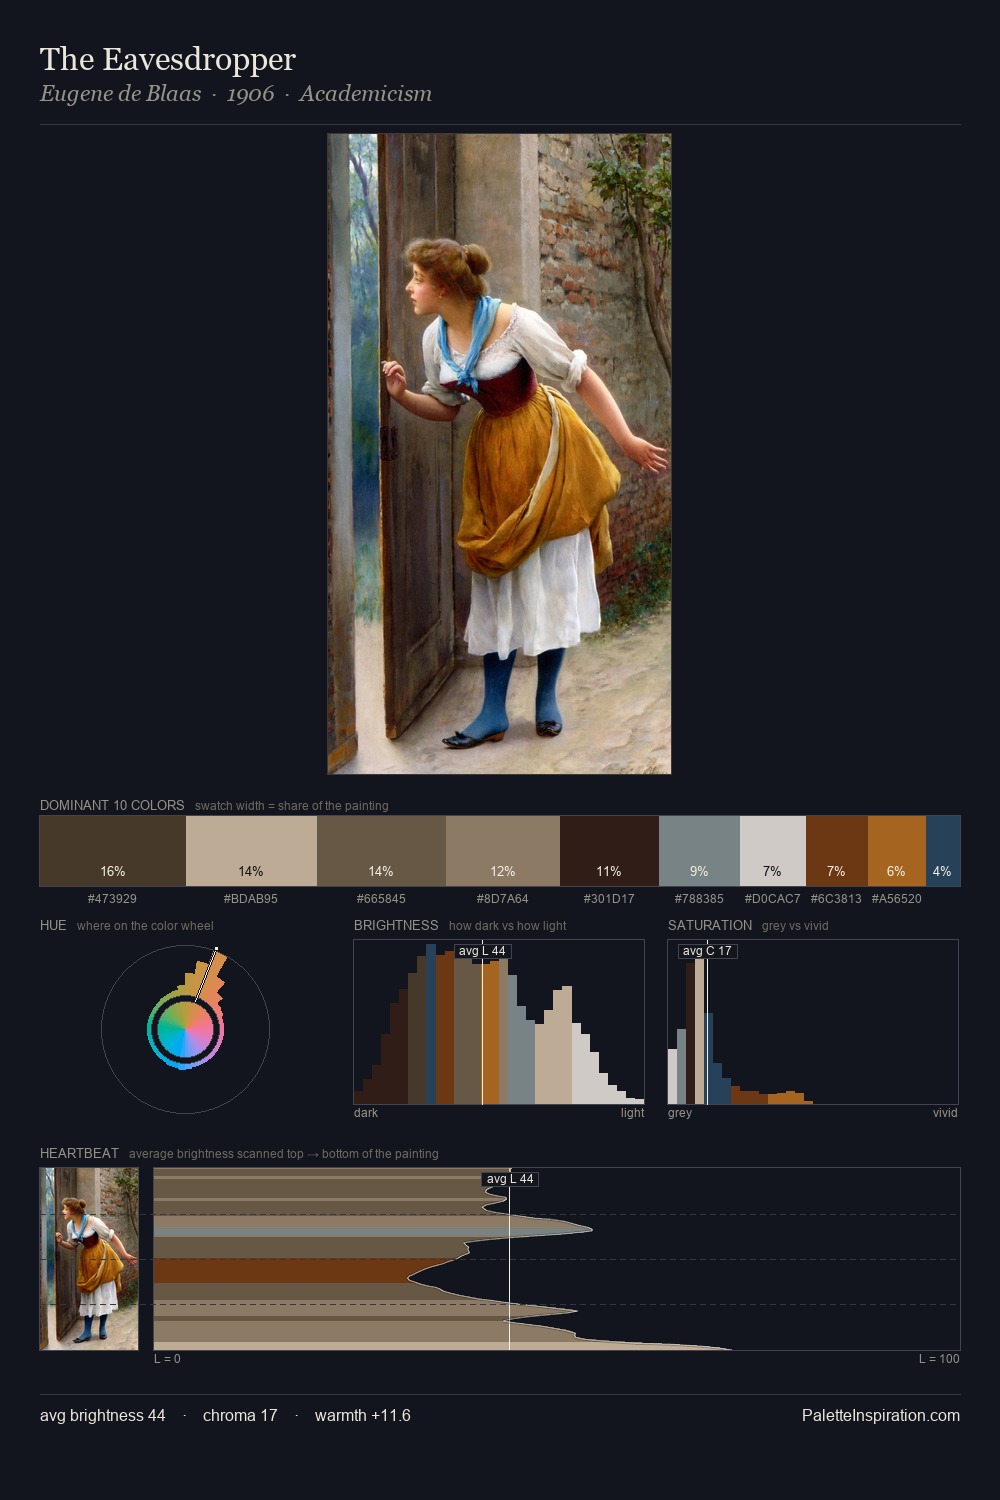Click the 'Academicism' style label
The height and width of the screenshot is (1500, 1000).
tap(365, 94)
